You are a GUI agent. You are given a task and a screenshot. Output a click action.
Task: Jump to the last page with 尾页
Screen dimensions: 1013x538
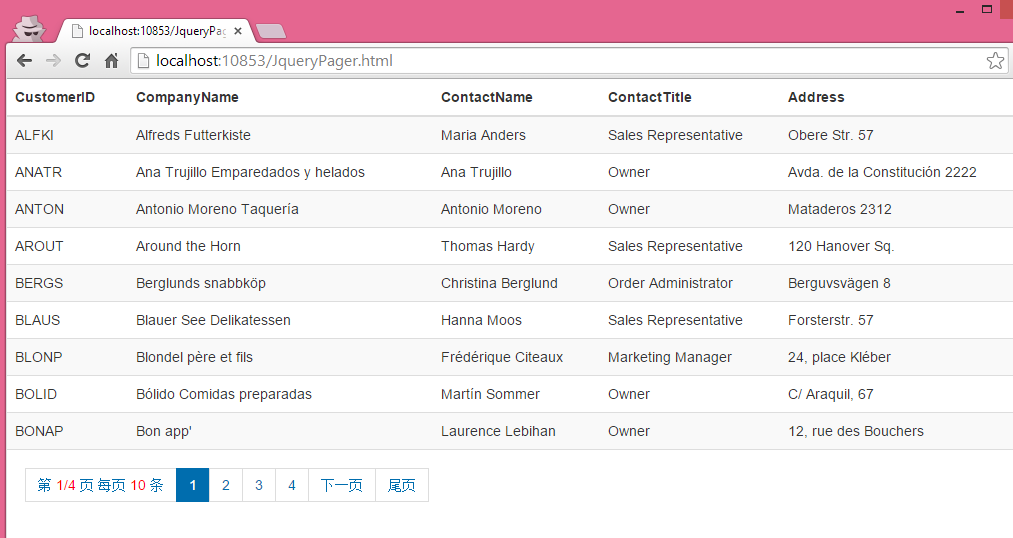(x=402, y=485)
